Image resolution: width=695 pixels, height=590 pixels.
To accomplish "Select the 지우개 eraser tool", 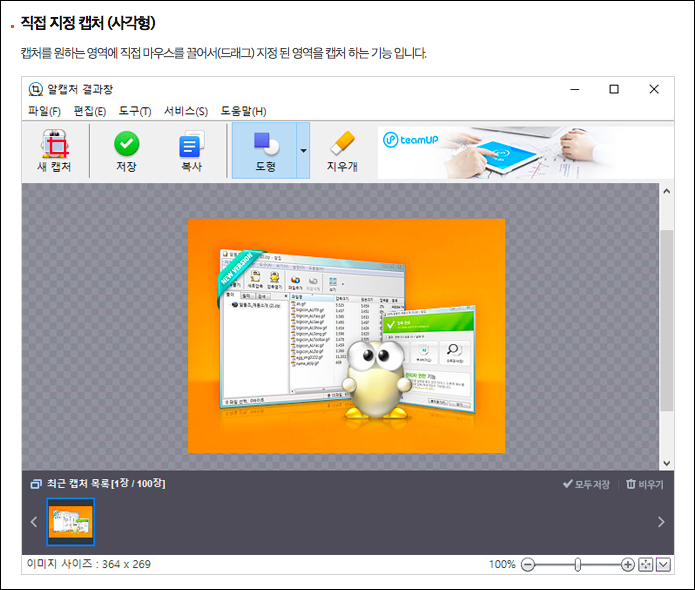I will pyautogui.click(x=342, y=151).
